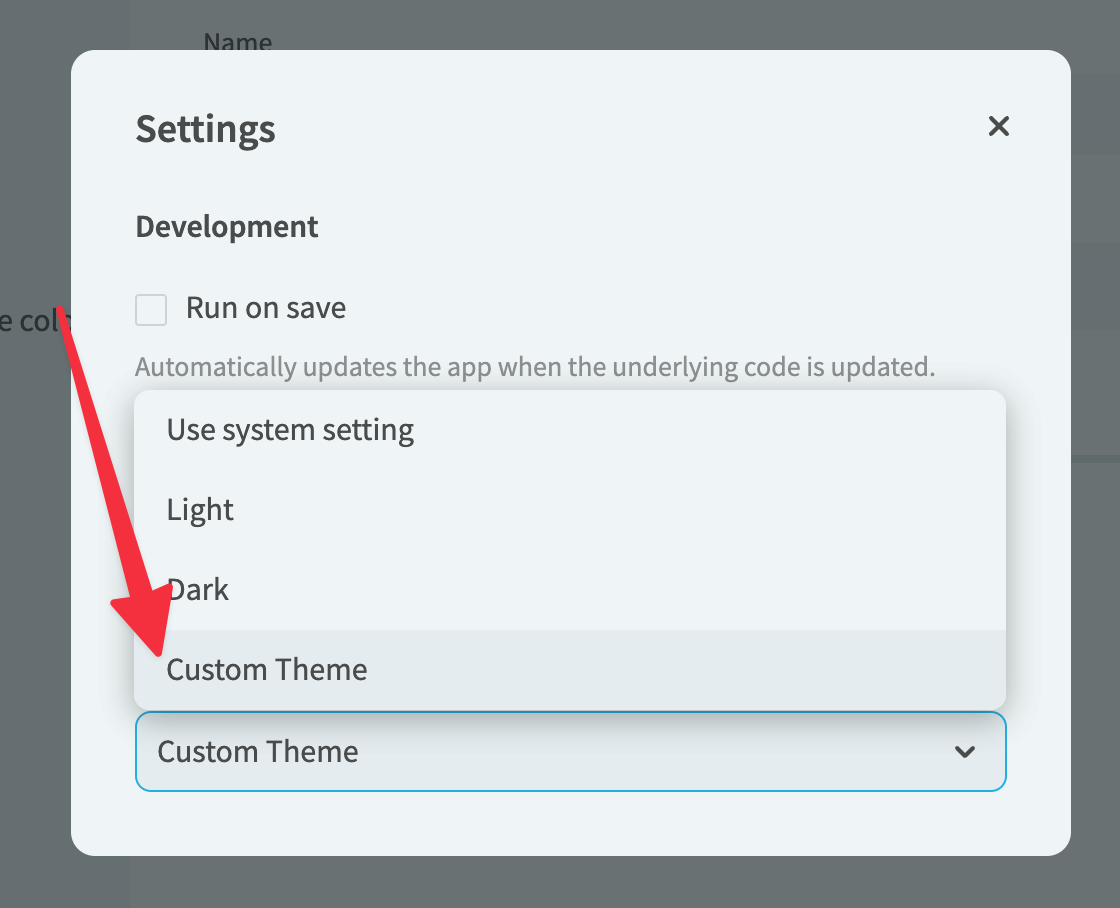The width and height of the screenshot is (1120, 908).
Task: Click the Run on save label text
Action: pos(264,308)
